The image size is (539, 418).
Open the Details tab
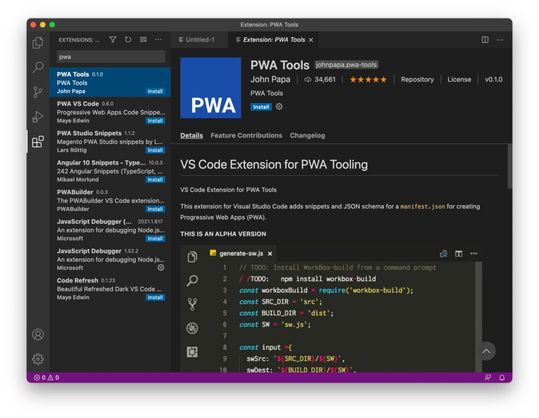191,135
